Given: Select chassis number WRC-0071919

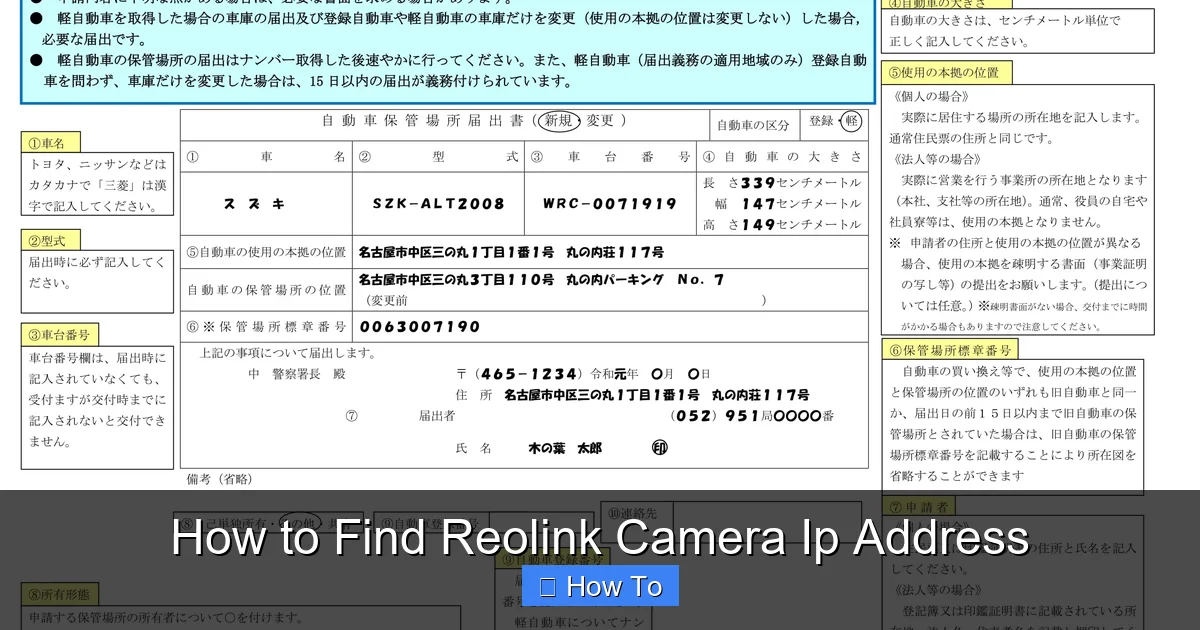Looking at the screenshot, I should pyautogui.click(x=610, y=204).
